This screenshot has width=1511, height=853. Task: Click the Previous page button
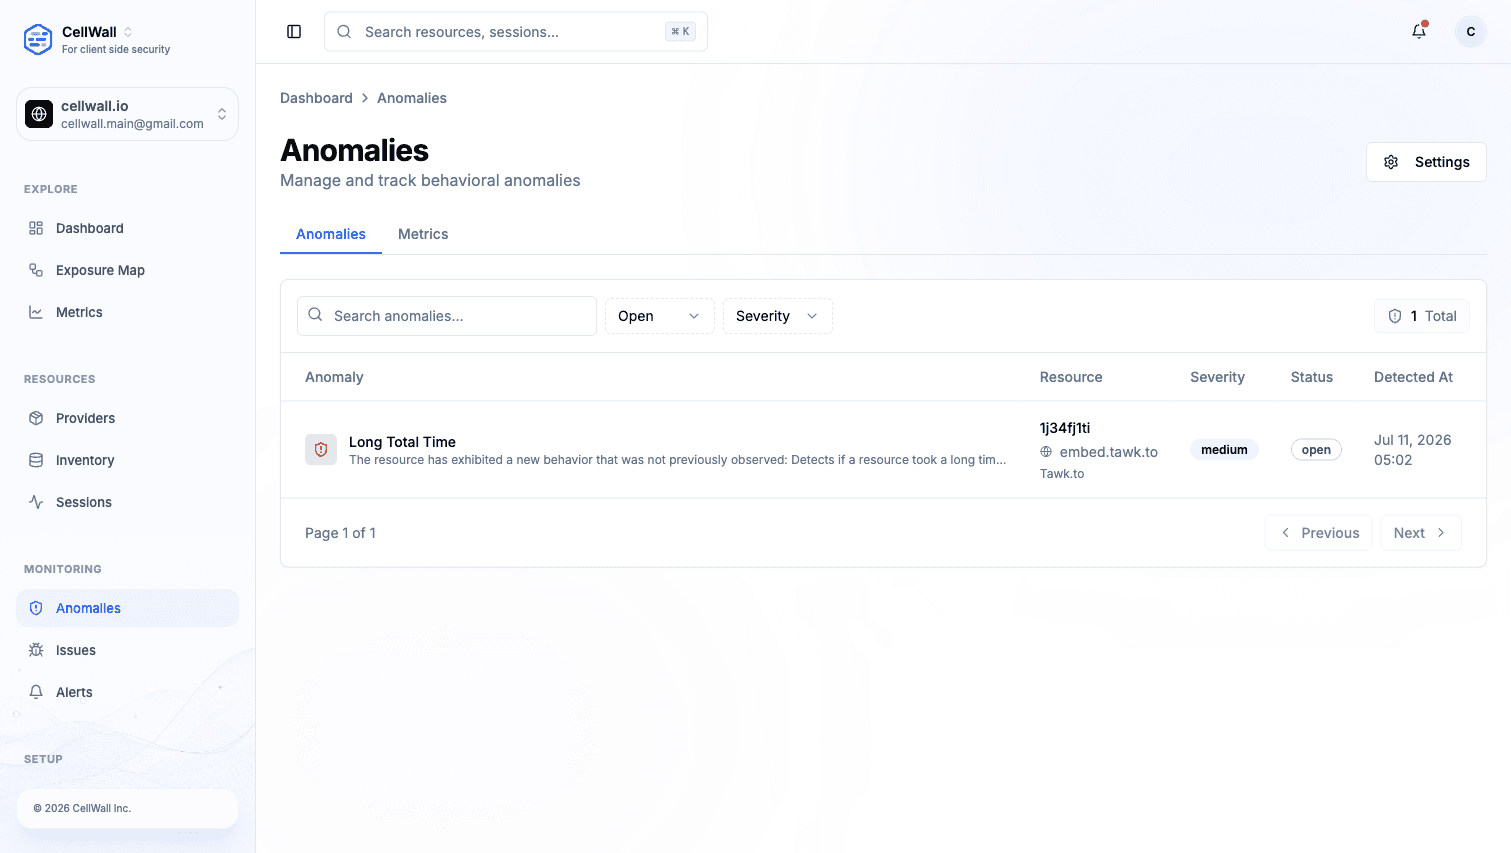pos(1319,533)
